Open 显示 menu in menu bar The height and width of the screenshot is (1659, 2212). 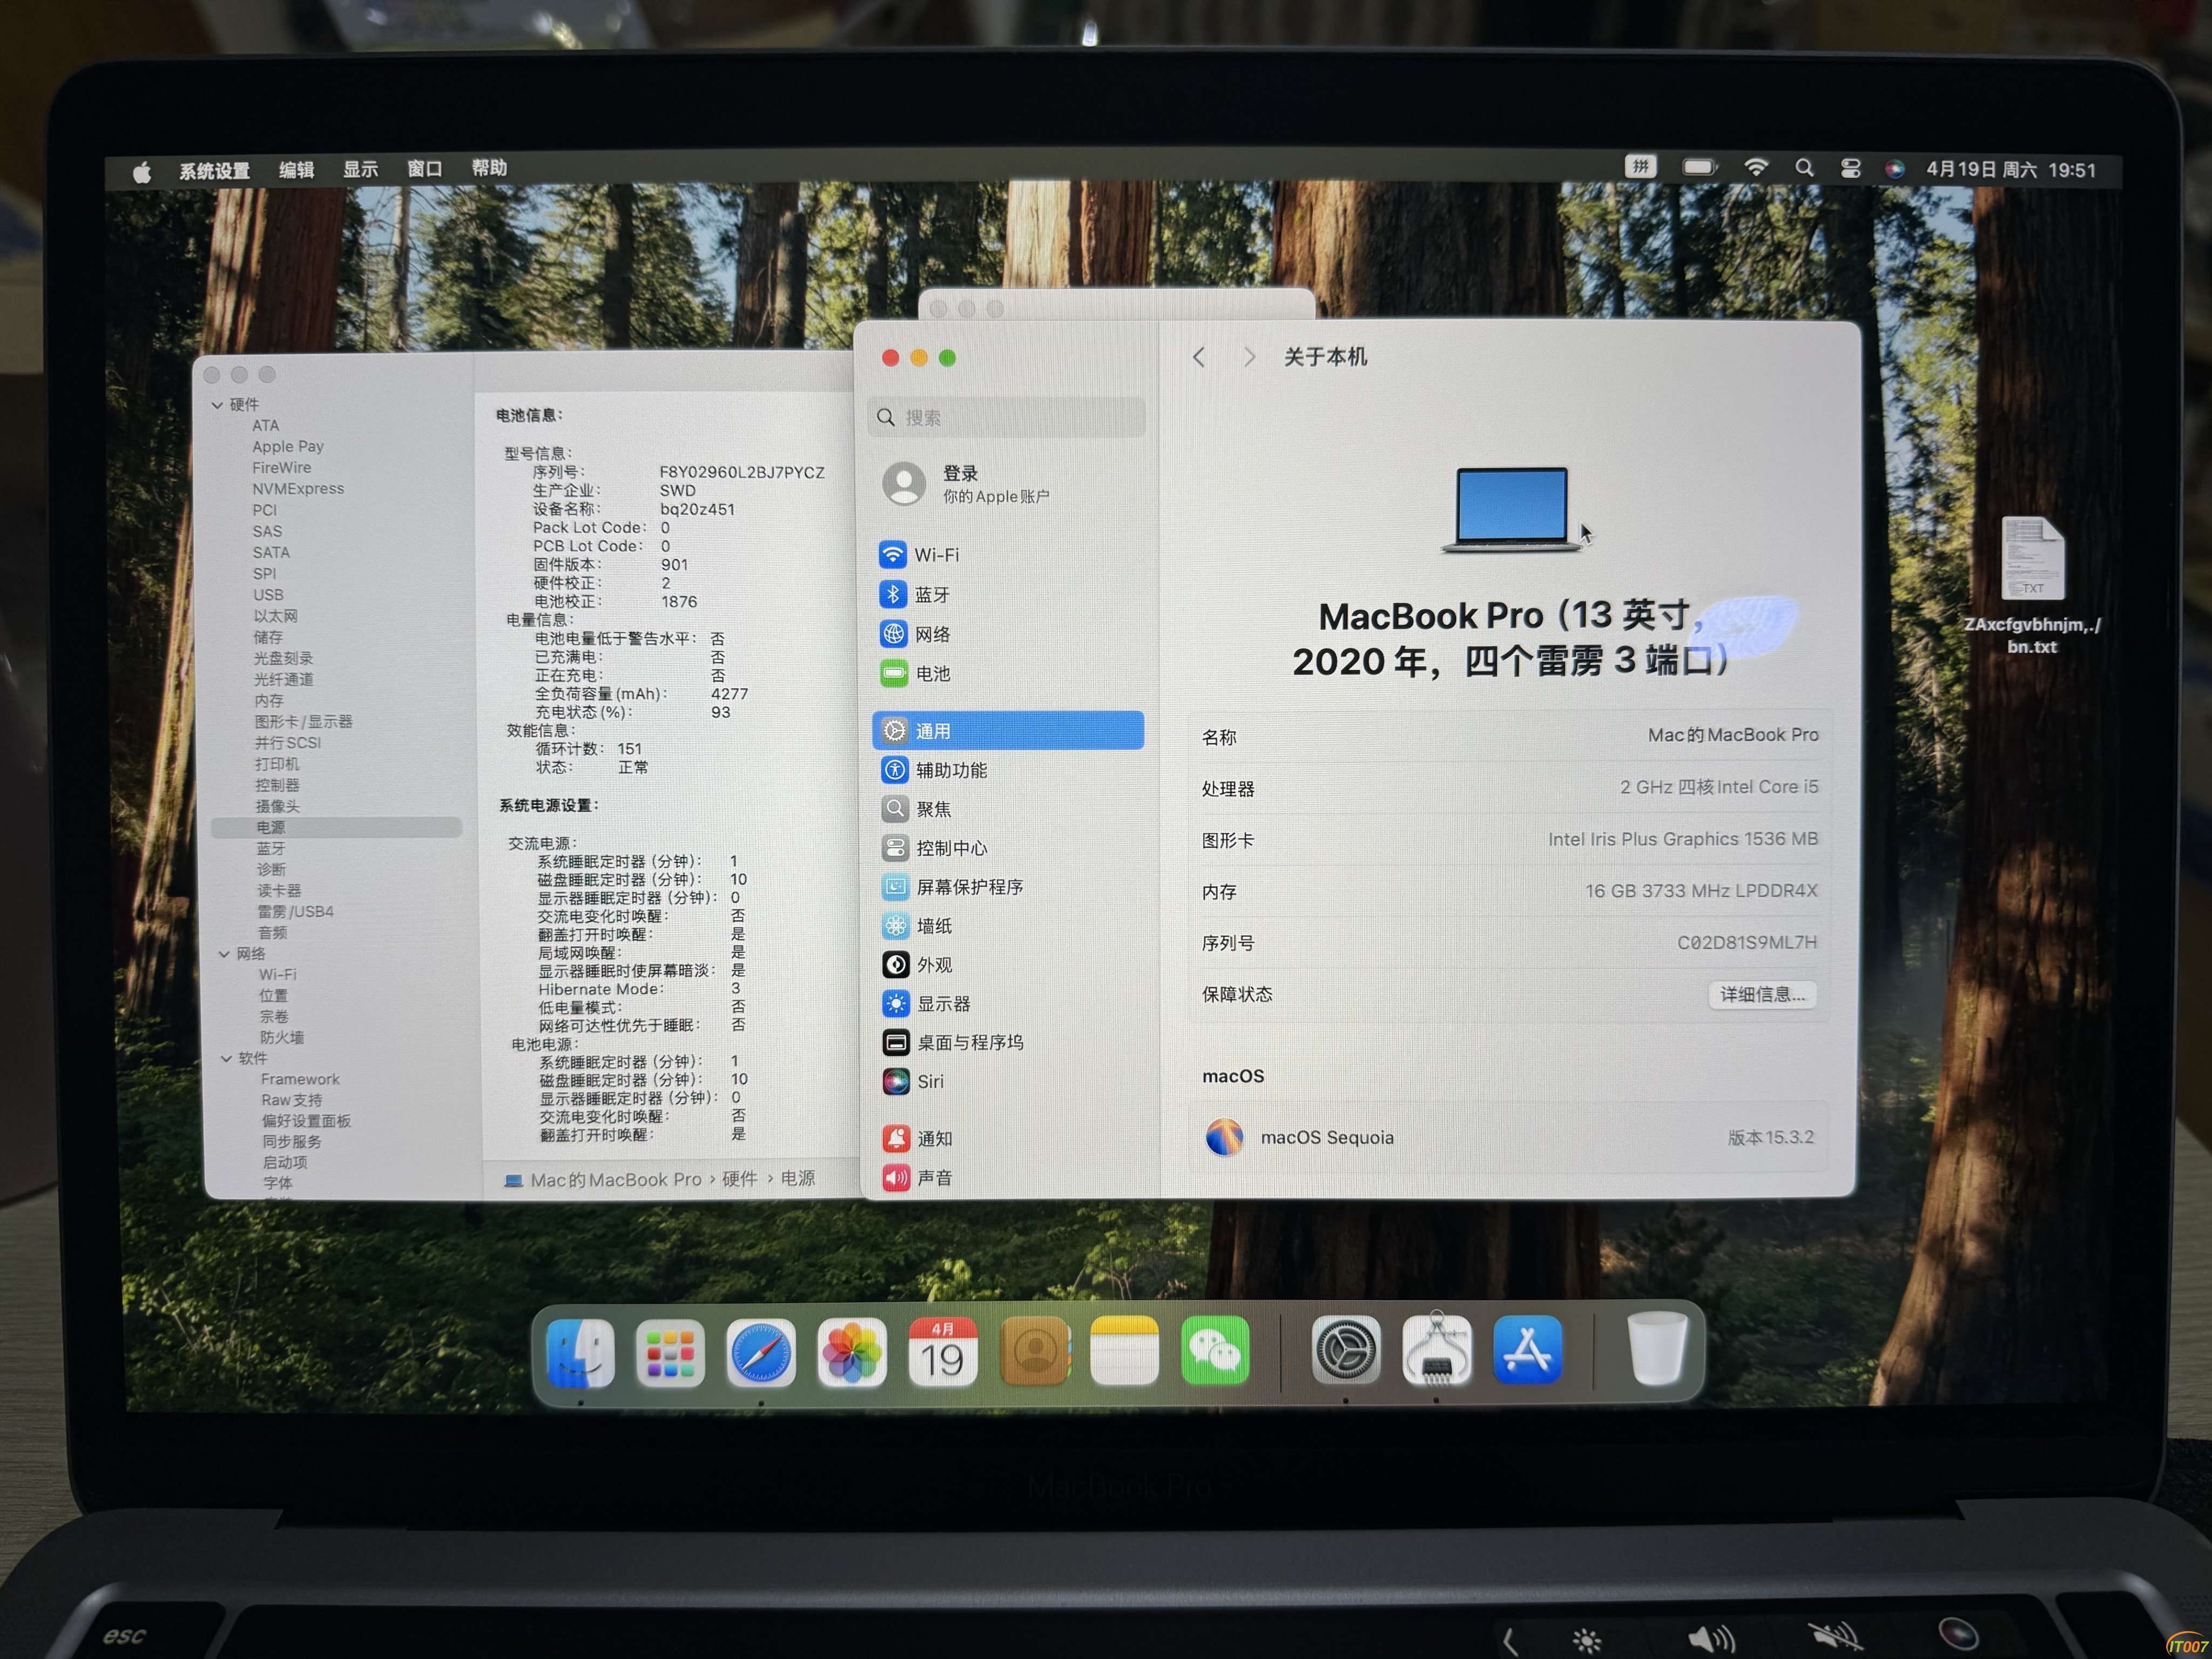tap(360, 169)
